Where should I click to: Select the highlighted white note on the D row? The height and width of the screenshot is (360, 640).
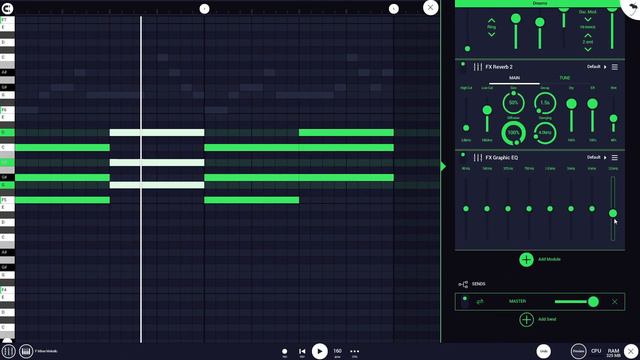click(157, 132)
